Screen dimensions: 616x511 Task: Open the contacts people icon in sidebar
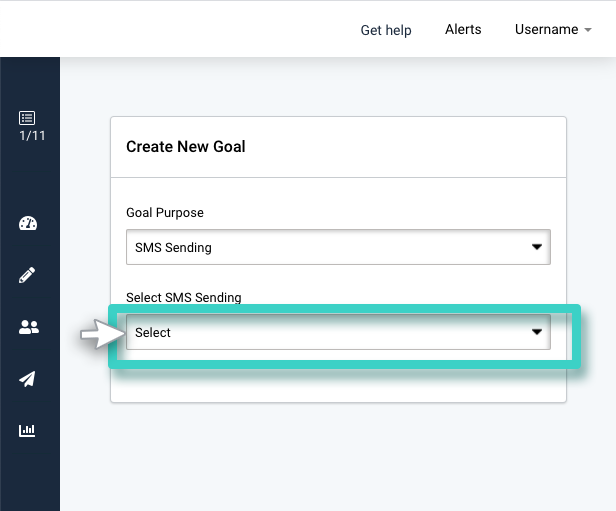point(29,327)
